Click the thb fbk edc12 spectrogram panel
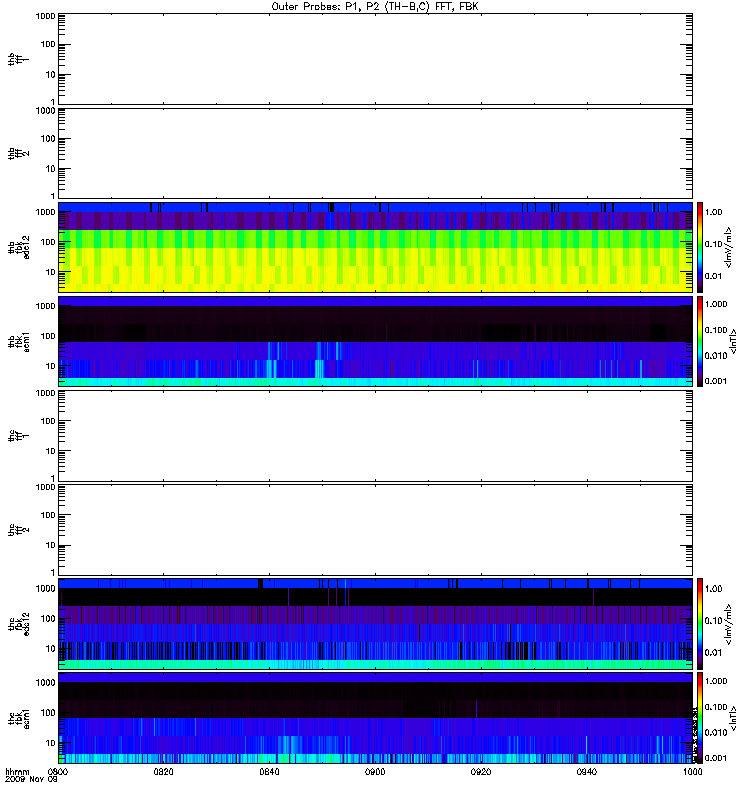Image resolution: width=750 pixels, height=800 pixels. point(375,247)
